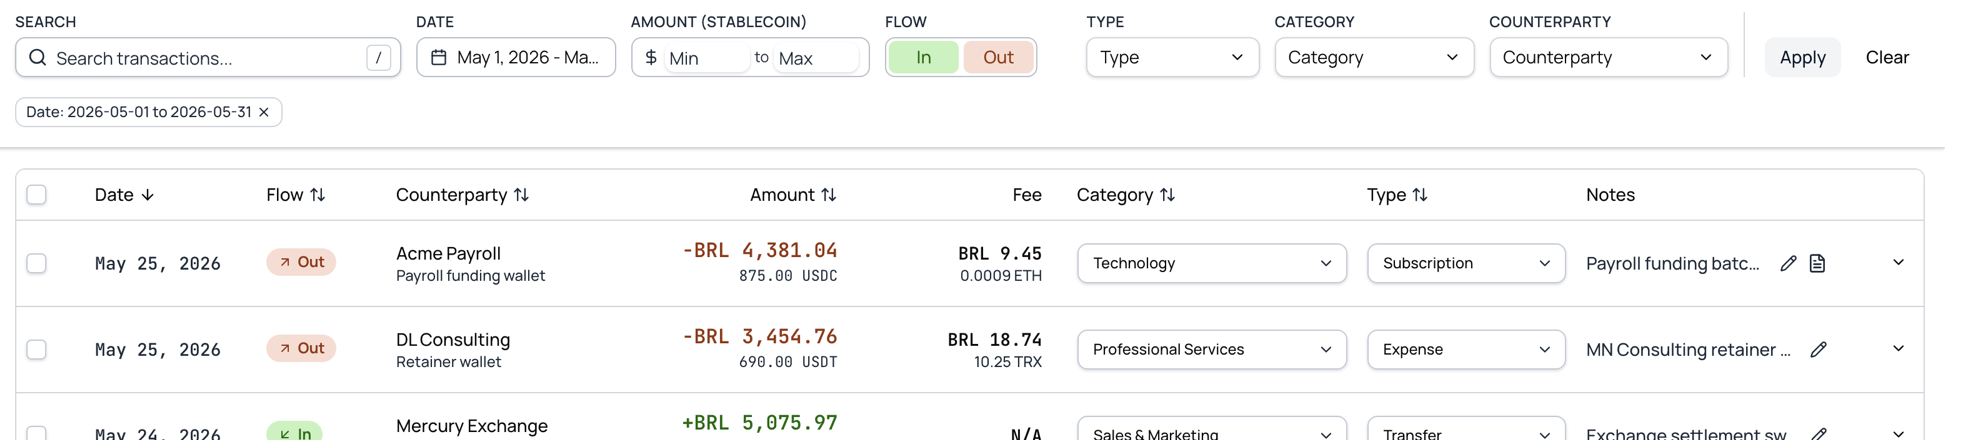Click the calendar icon in date field

click(x=438, y=58)
